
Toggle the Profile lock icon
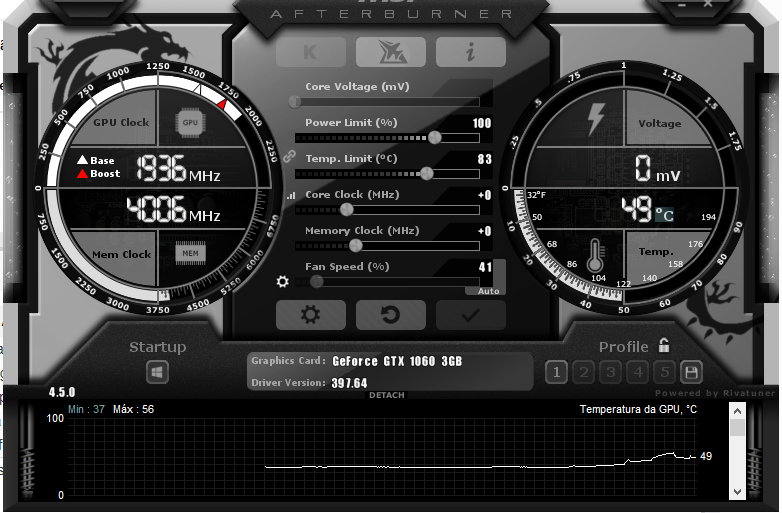point(664,345)
